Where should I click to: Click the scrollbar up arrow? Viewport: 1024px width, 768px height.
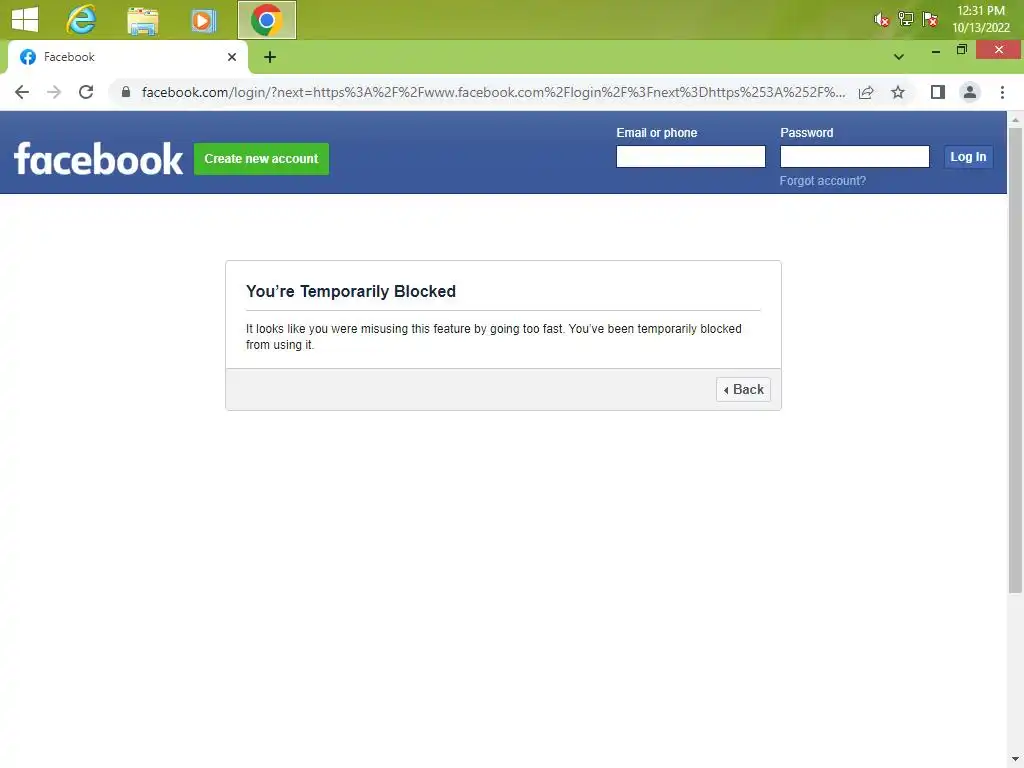tap(1015, 120)
